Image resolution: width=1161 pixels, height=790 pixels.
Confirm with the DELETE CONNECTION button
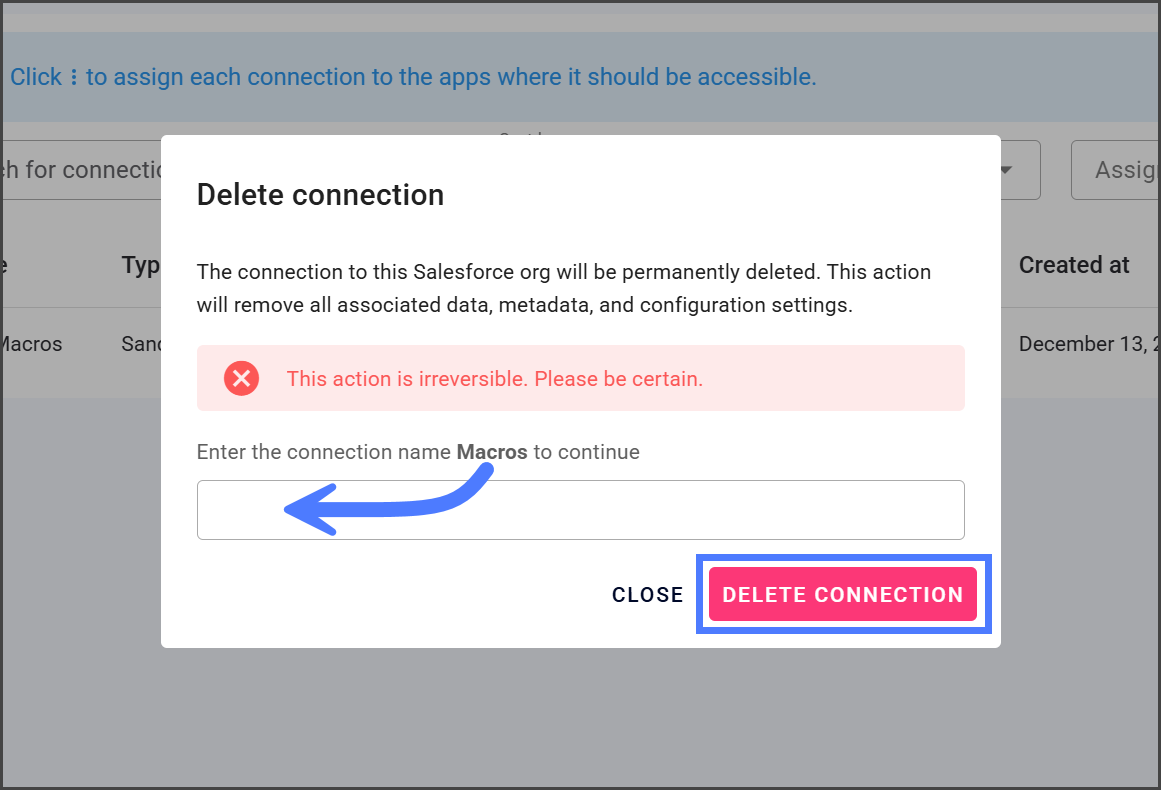[842, 595]
